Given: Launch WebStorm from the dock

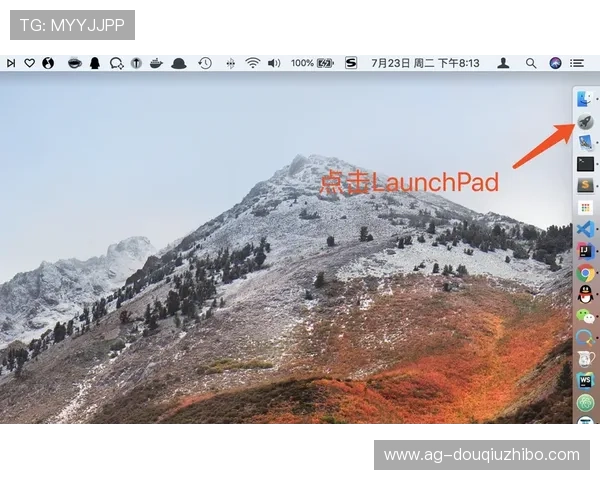Looking at the screenshot, I should click(585, 380).
